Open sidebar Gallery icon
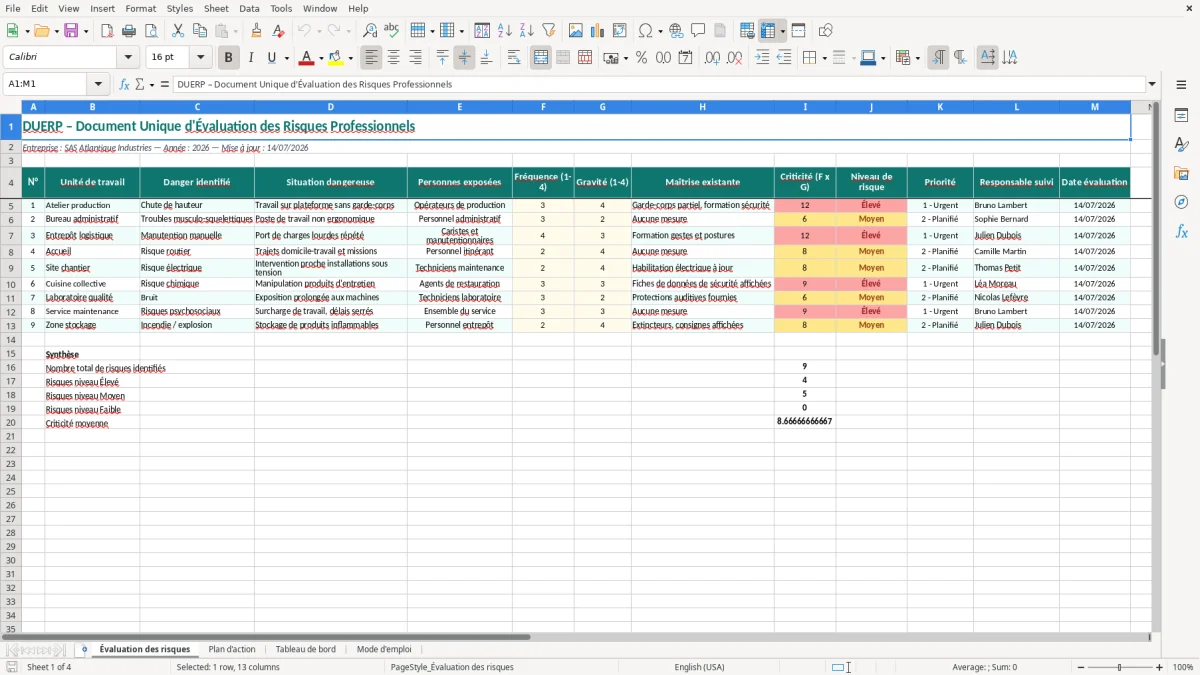The width and height of the screenshot is (1200, 675). click(x=1181, y=173)
